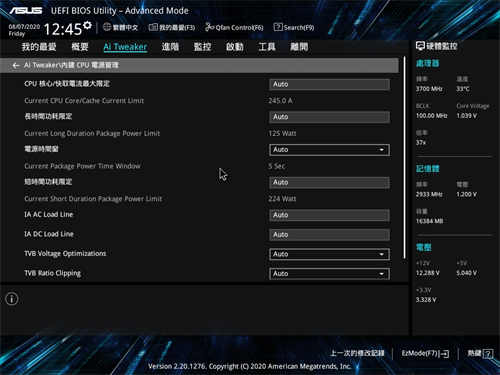Click the 5 Sec value

[x=277, y=166]
